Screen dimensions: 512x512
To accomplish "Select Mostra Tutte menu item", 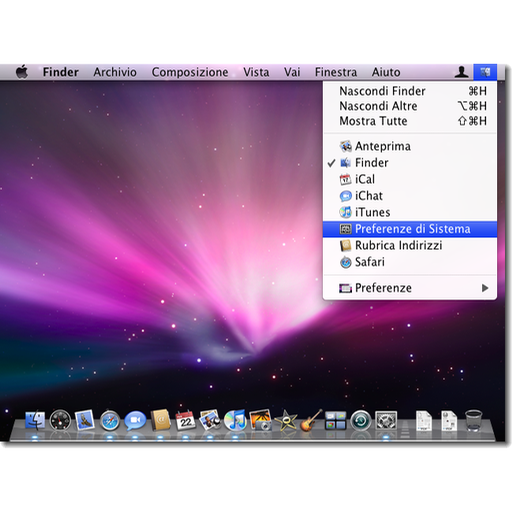I will (x=410, y=121).
